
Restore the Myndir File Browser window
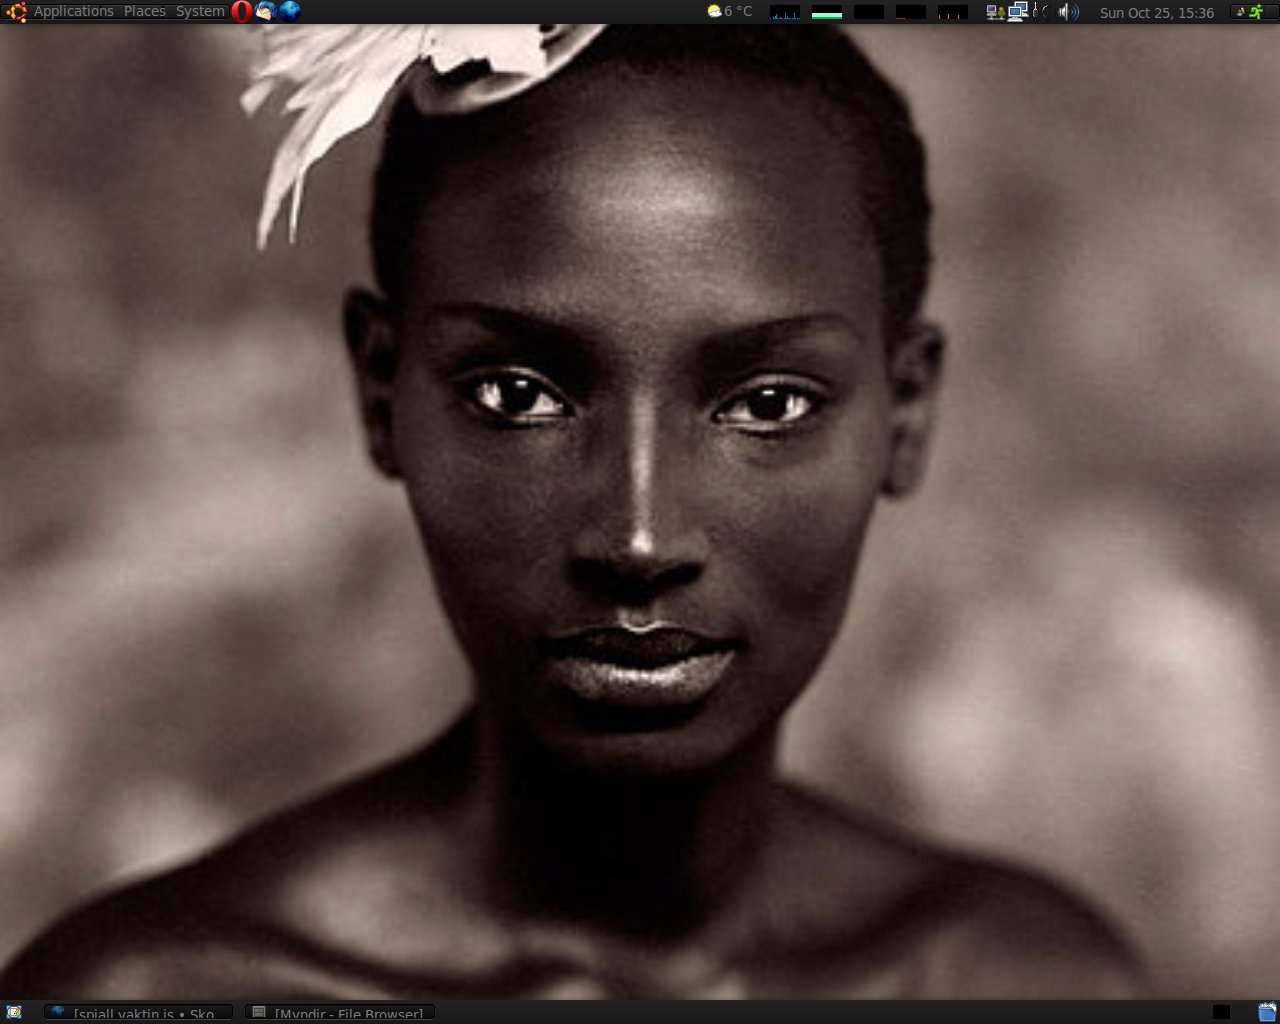340,1013
